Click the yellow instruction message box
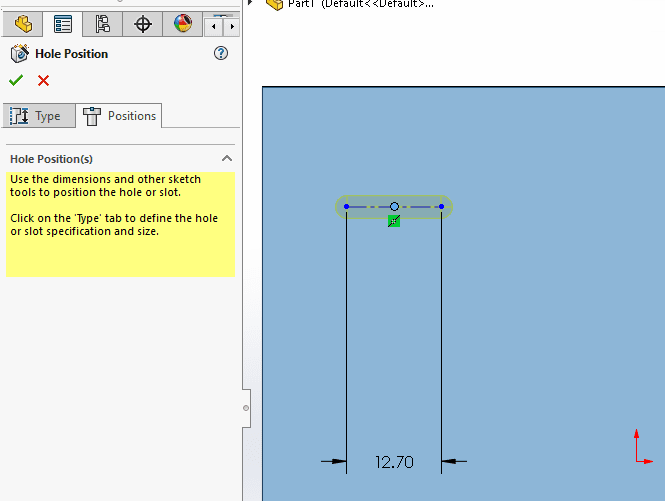This screenshot has height=501, width=665. pyautogui.click(x=120, y=224)
